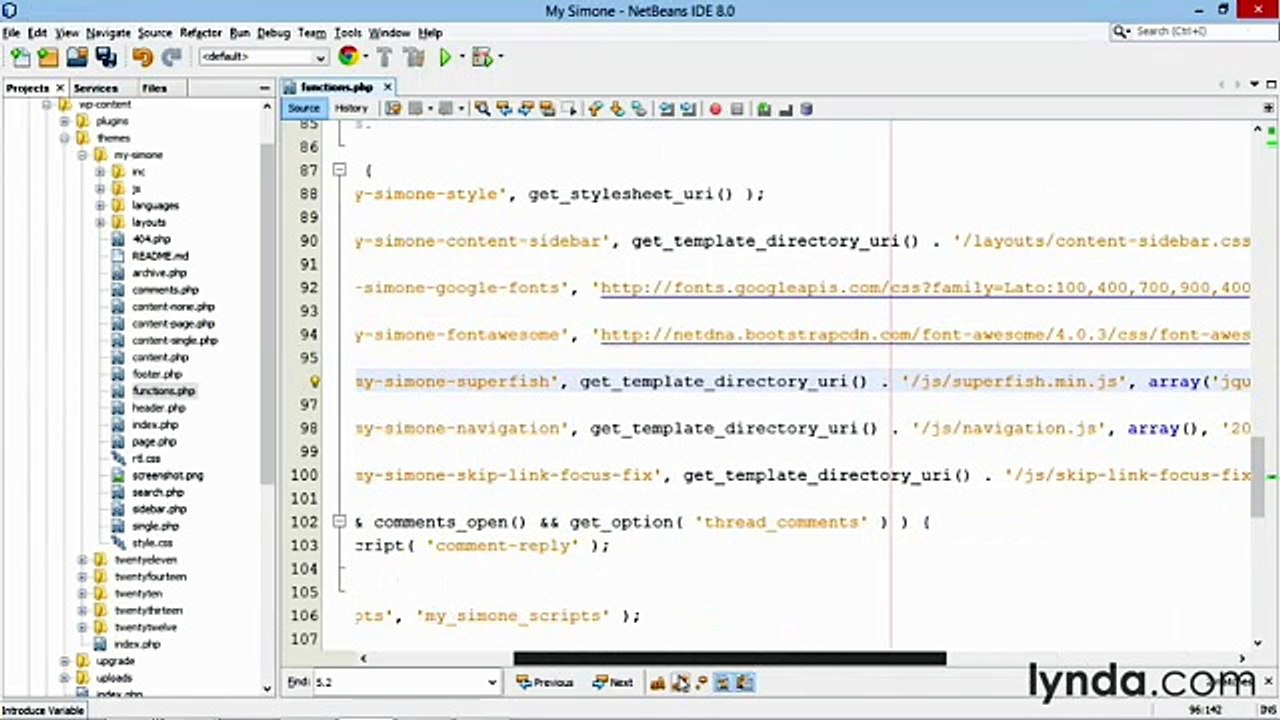Select the functions.php editor tab
This screenshot has height=720, width=1280.
click(336, 88)
